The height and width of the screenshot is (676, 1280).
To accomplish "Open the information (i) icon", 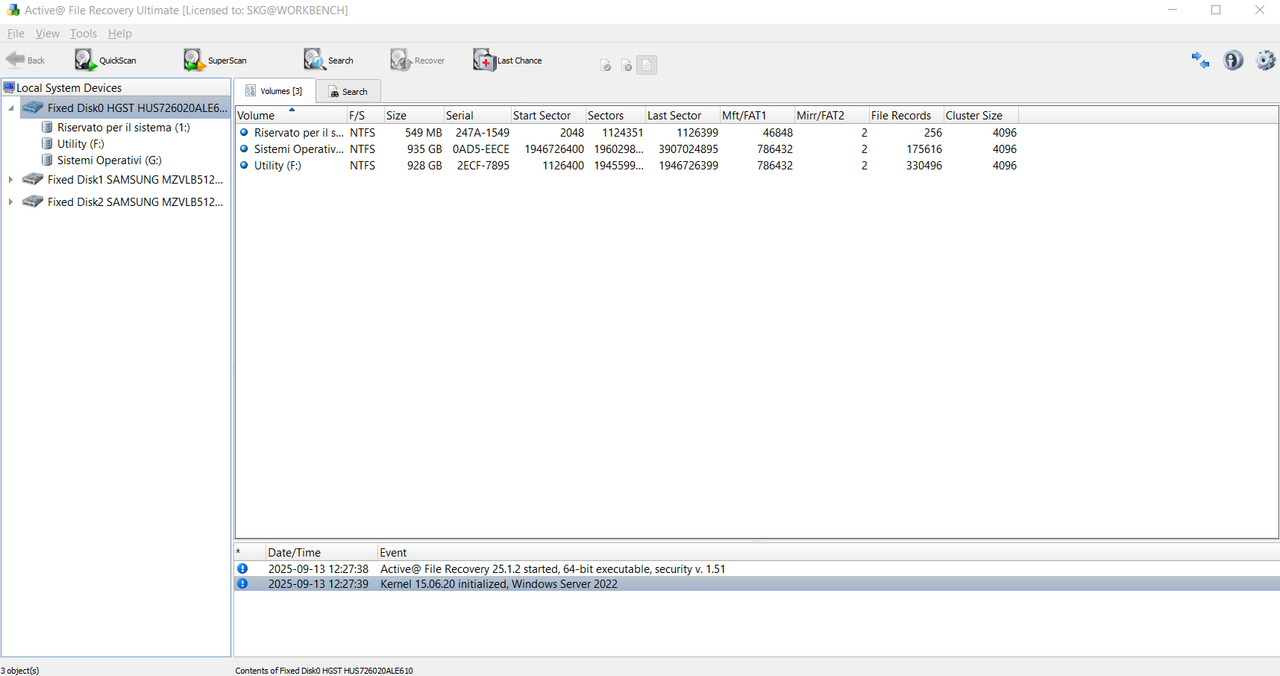I will click(x=1233, y=60).
